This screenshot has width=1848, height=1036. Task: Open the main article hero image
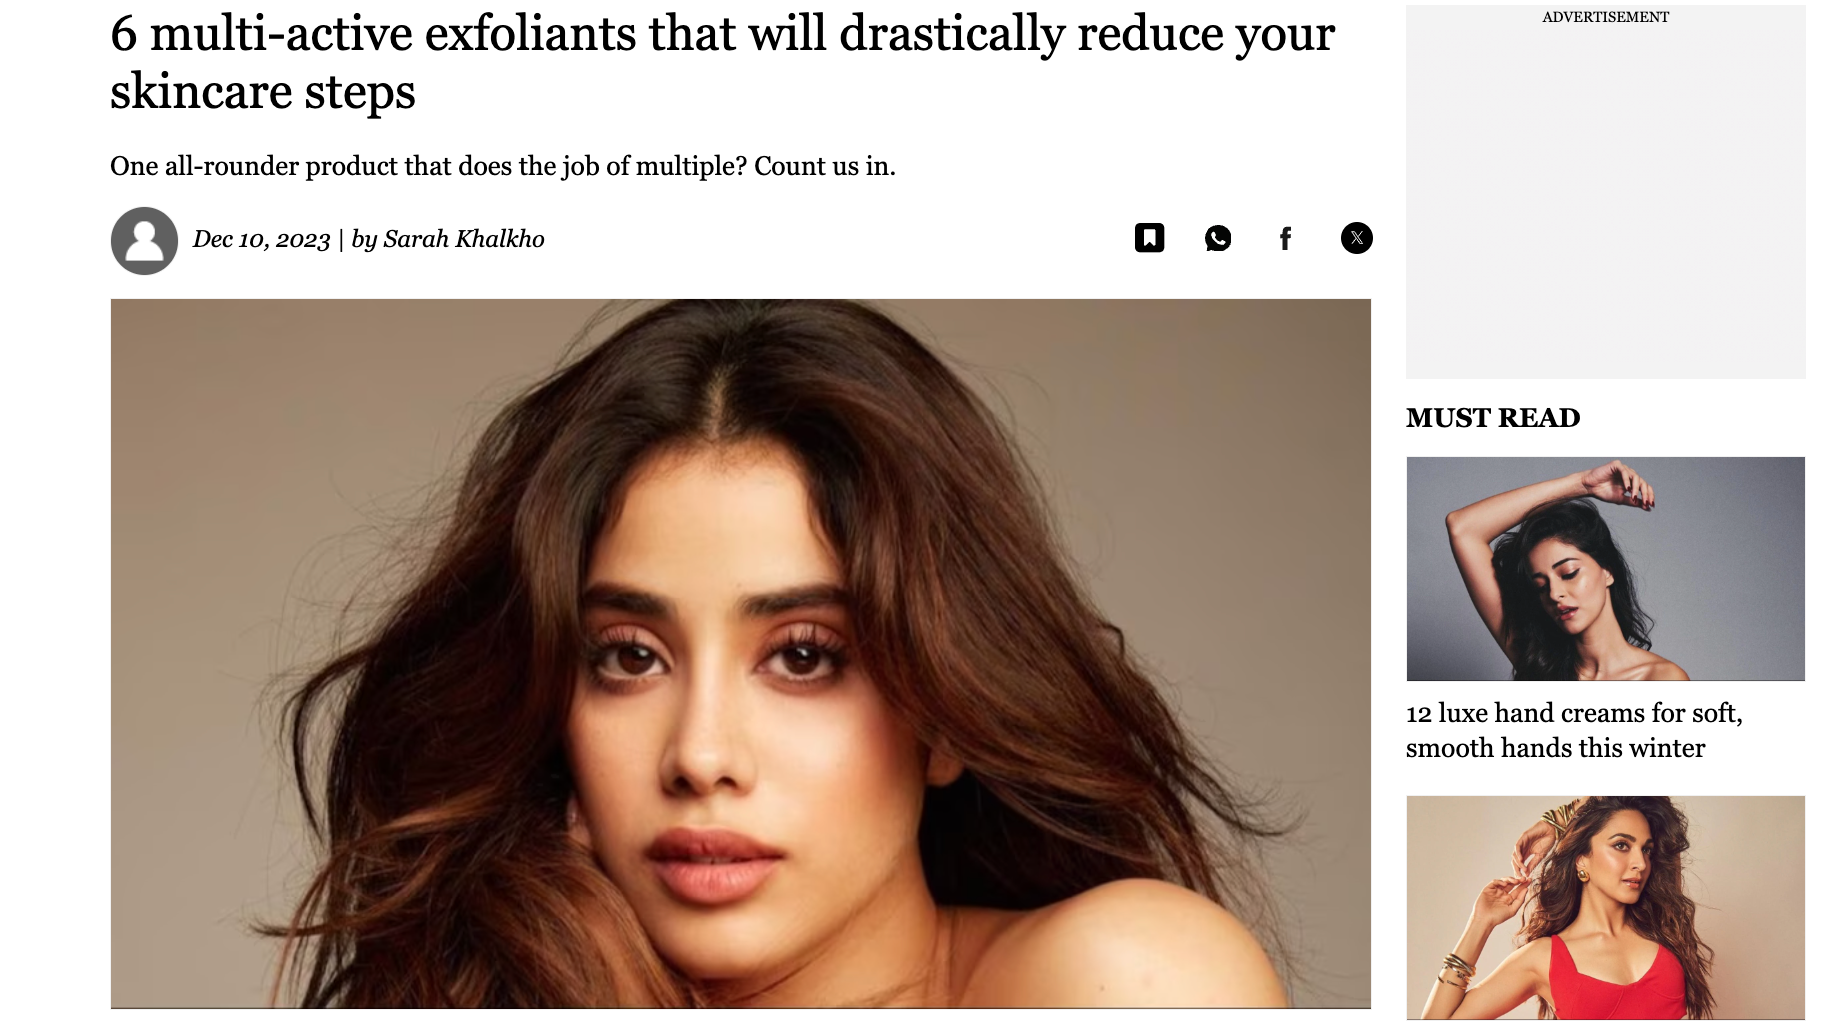pos(740,653)
